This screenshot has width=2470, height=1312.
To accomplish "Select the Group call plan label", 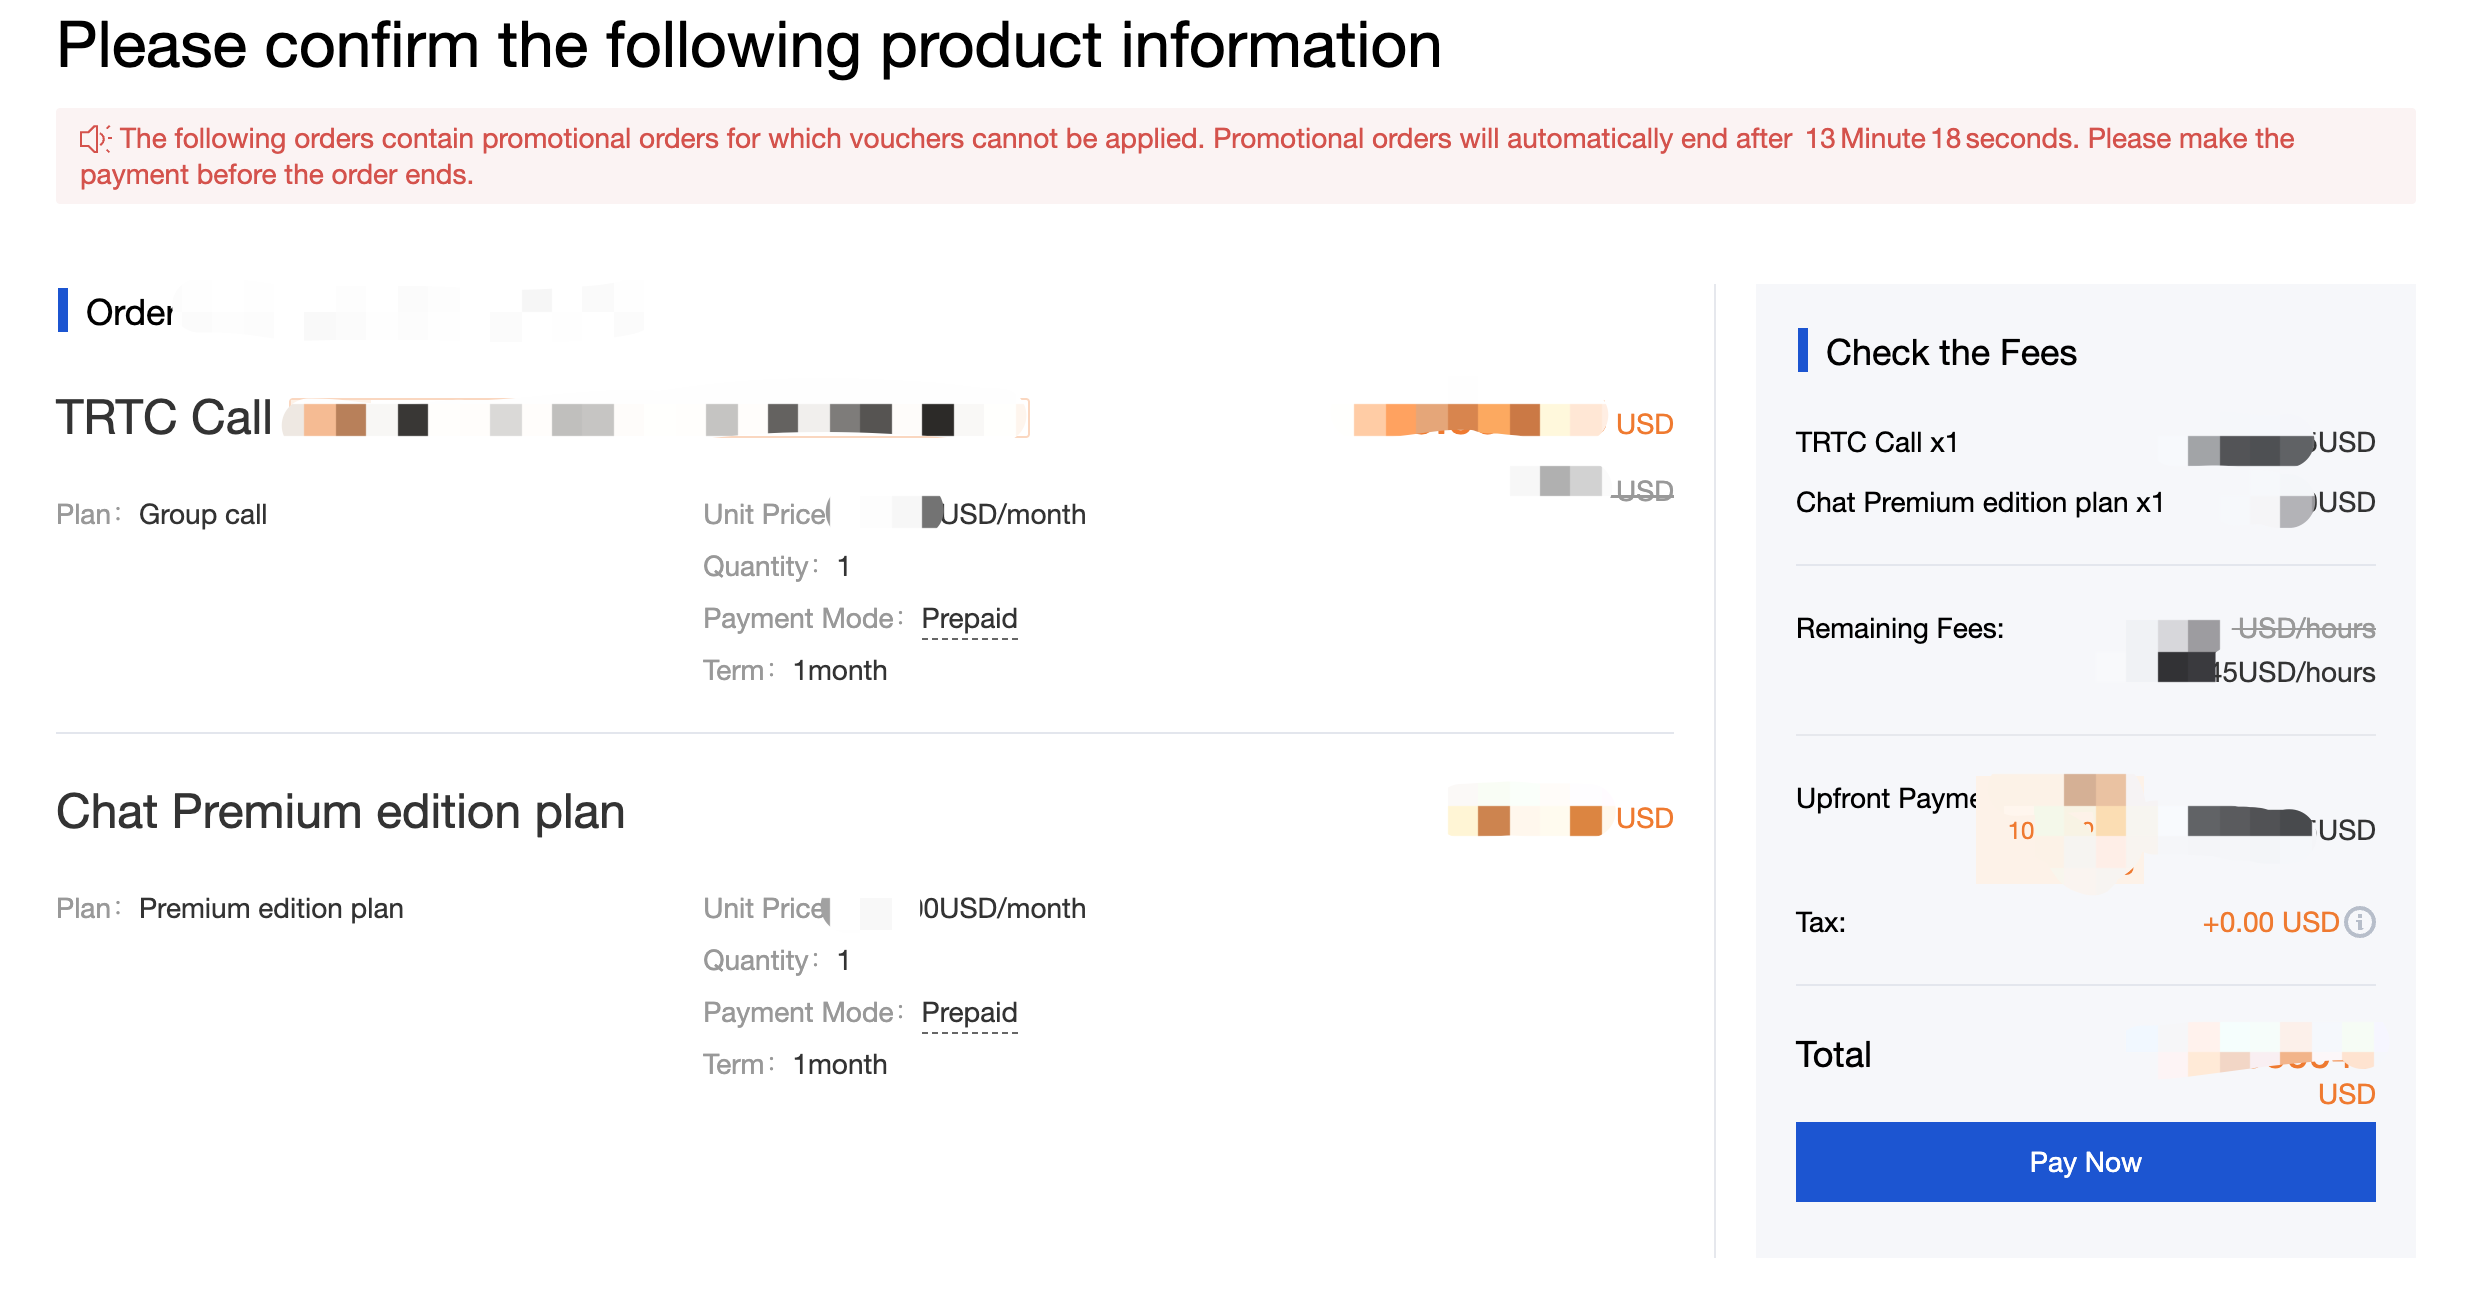I will click(x=203, y=514).
